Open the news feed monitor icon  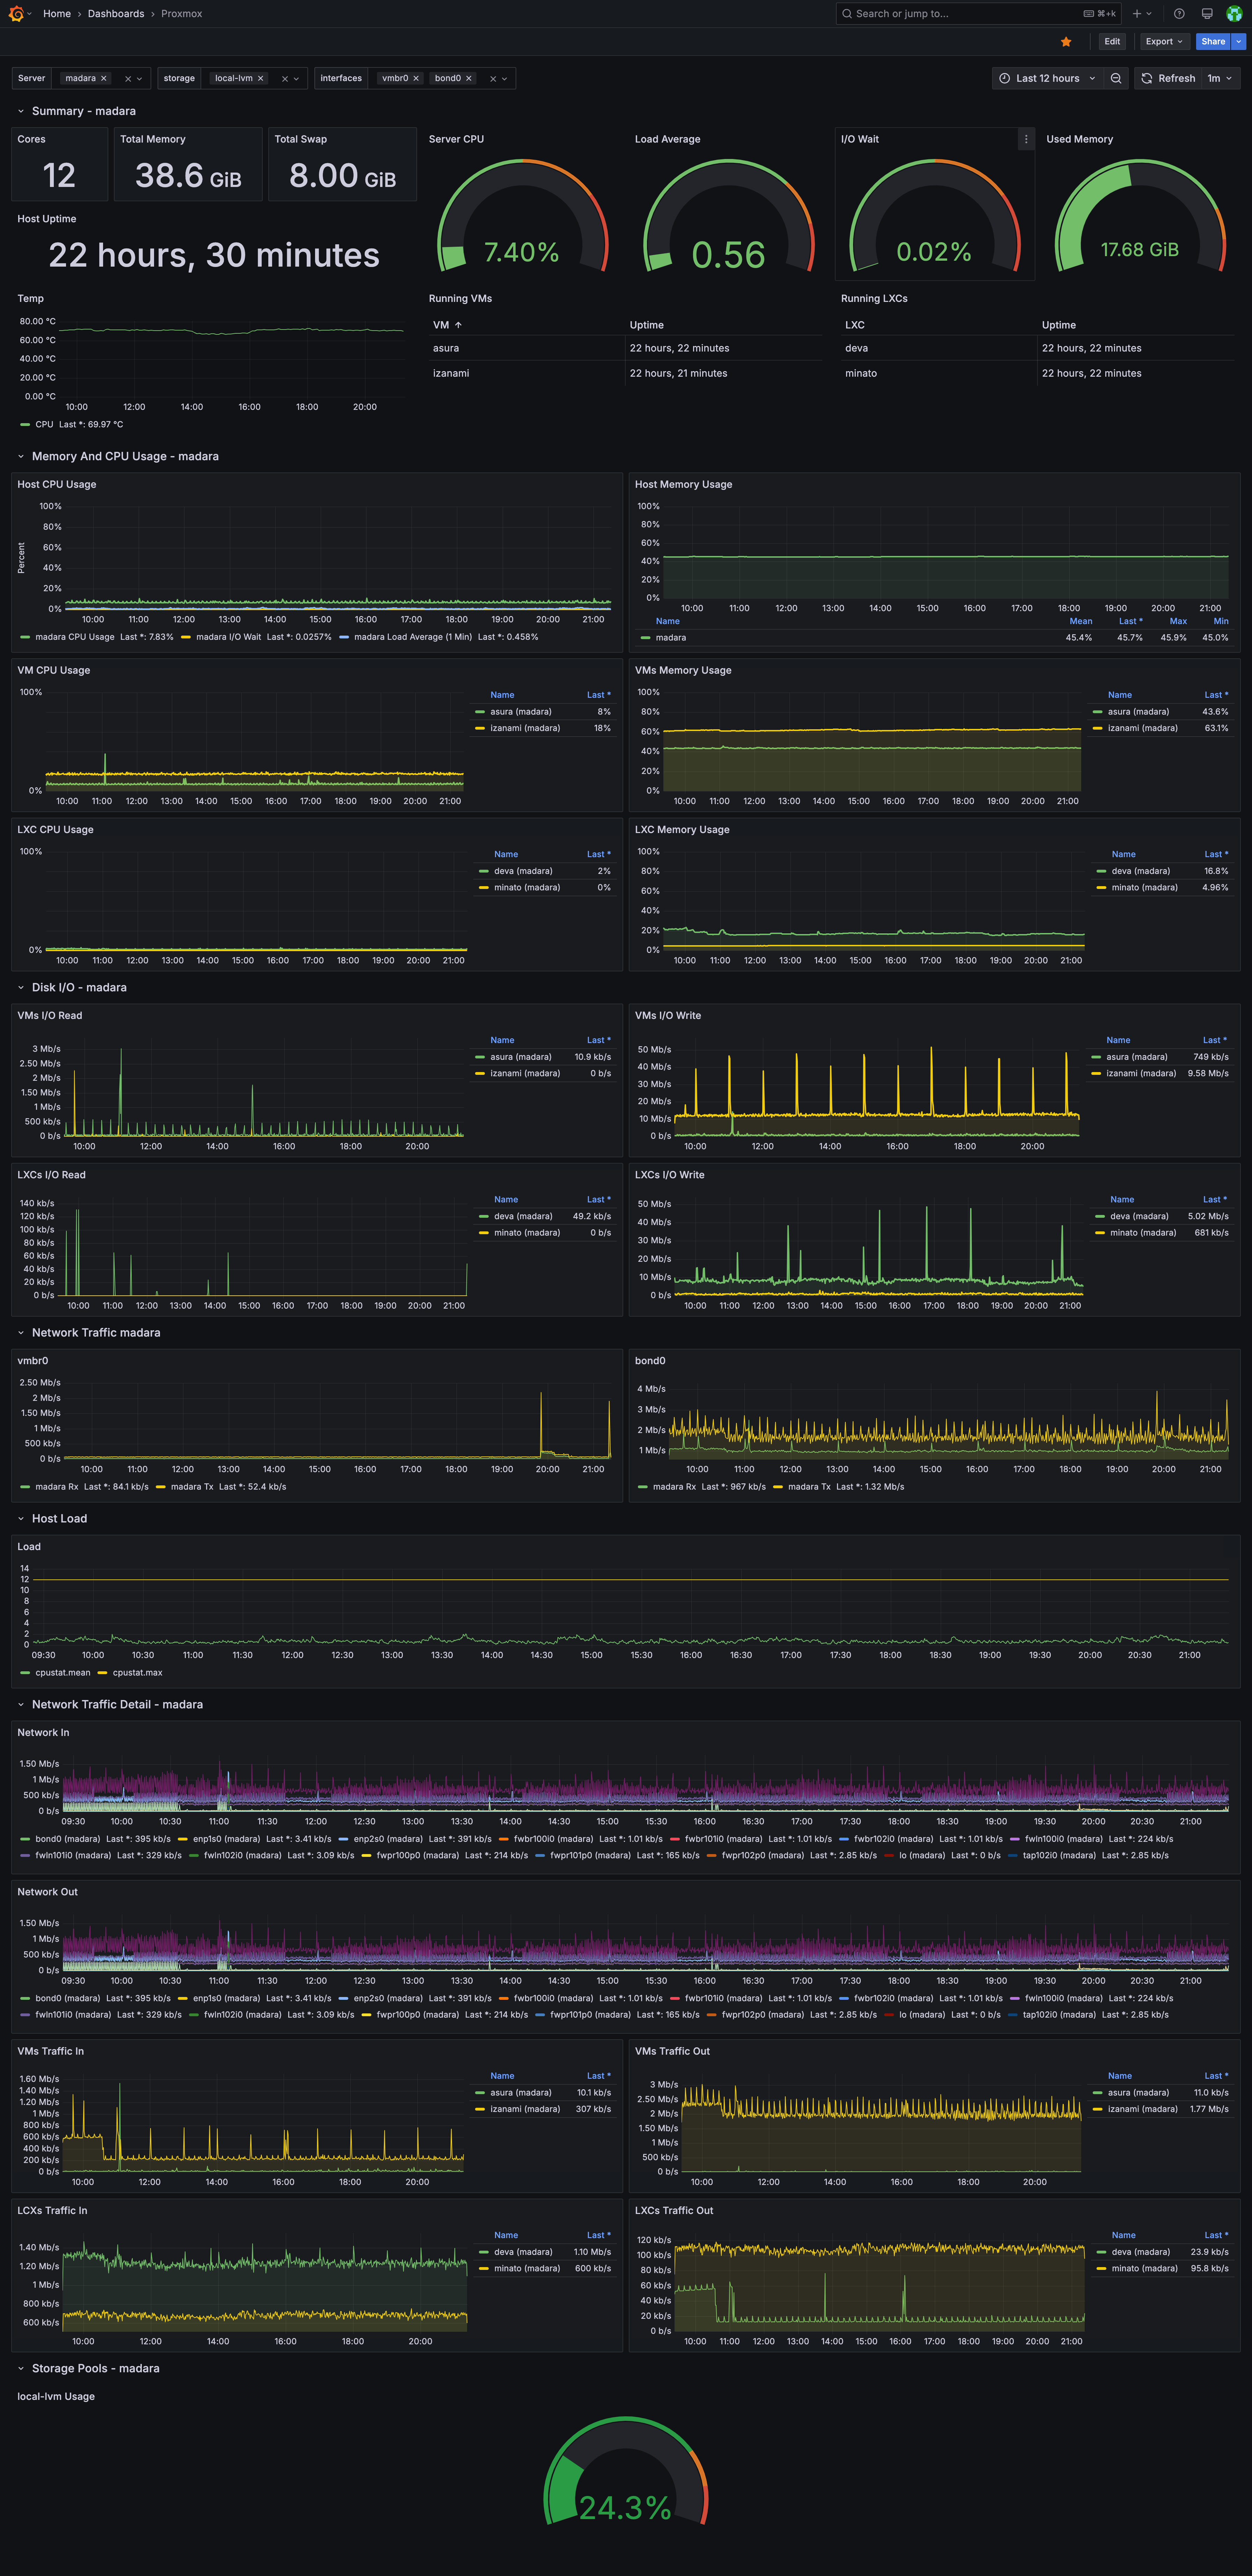(1207, 14)
